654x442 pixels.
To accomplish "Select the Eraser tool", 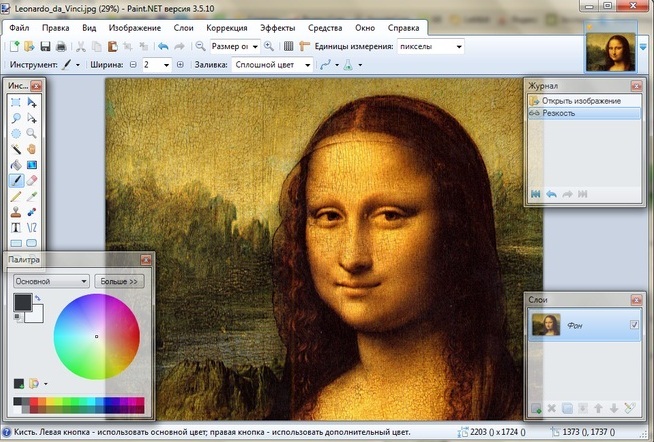I will pos(32,181).
